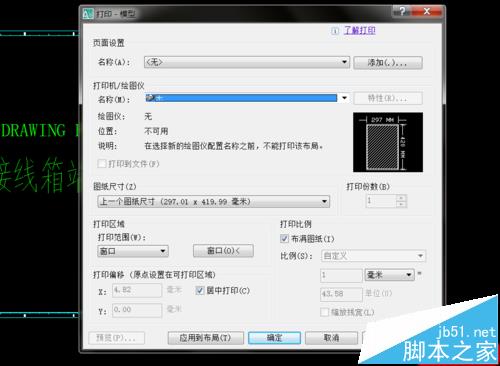
Task: Click the 确定 button
Action: click(274, 338)
